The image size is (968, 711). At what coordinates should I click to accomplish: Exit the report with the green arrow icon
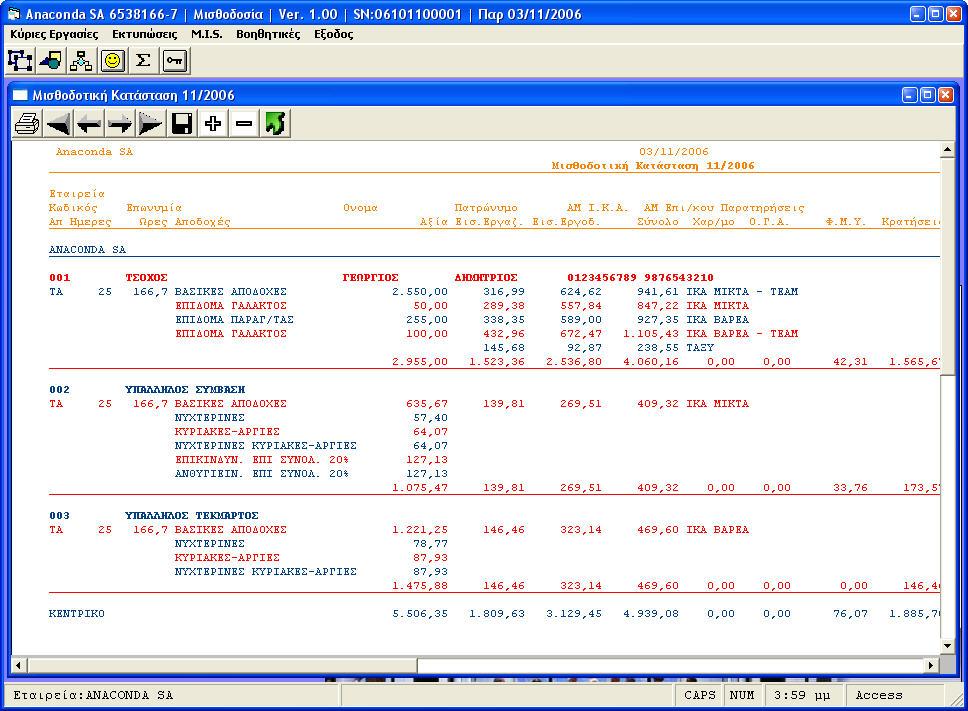pos(275,124)
